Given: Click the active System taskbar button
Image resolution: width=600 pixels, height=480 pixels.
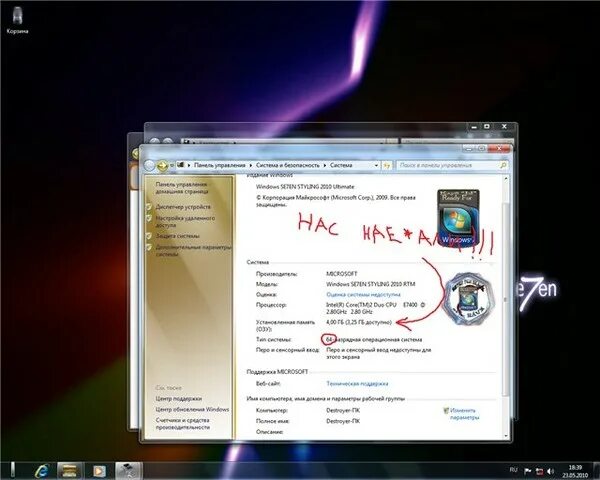Looking at the screenshot, I should 129,470.
